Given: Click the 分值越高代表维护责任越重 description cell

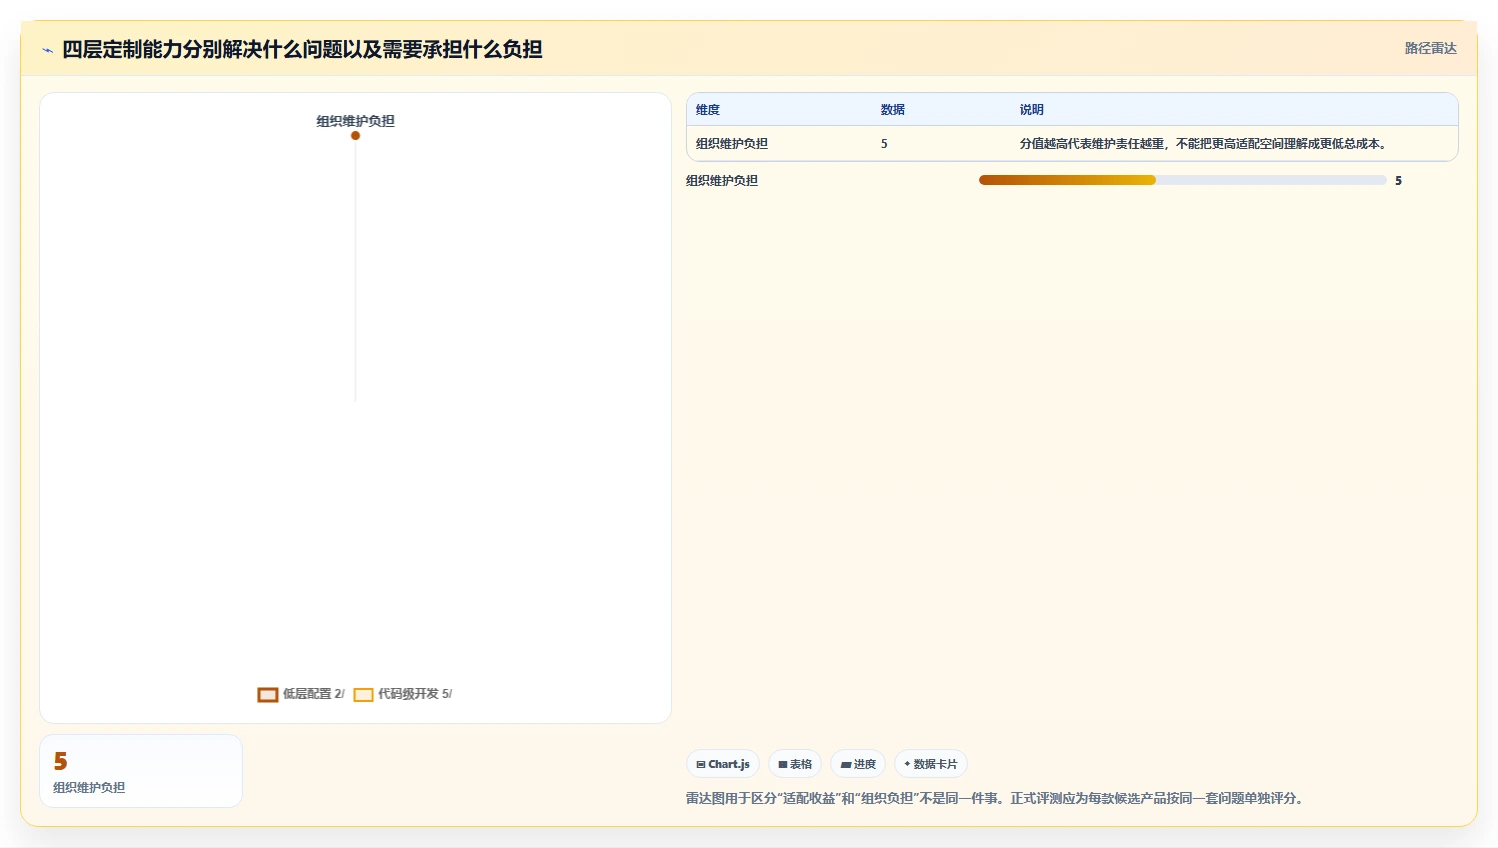Looking at the screenshot, I should point(1203,144).
